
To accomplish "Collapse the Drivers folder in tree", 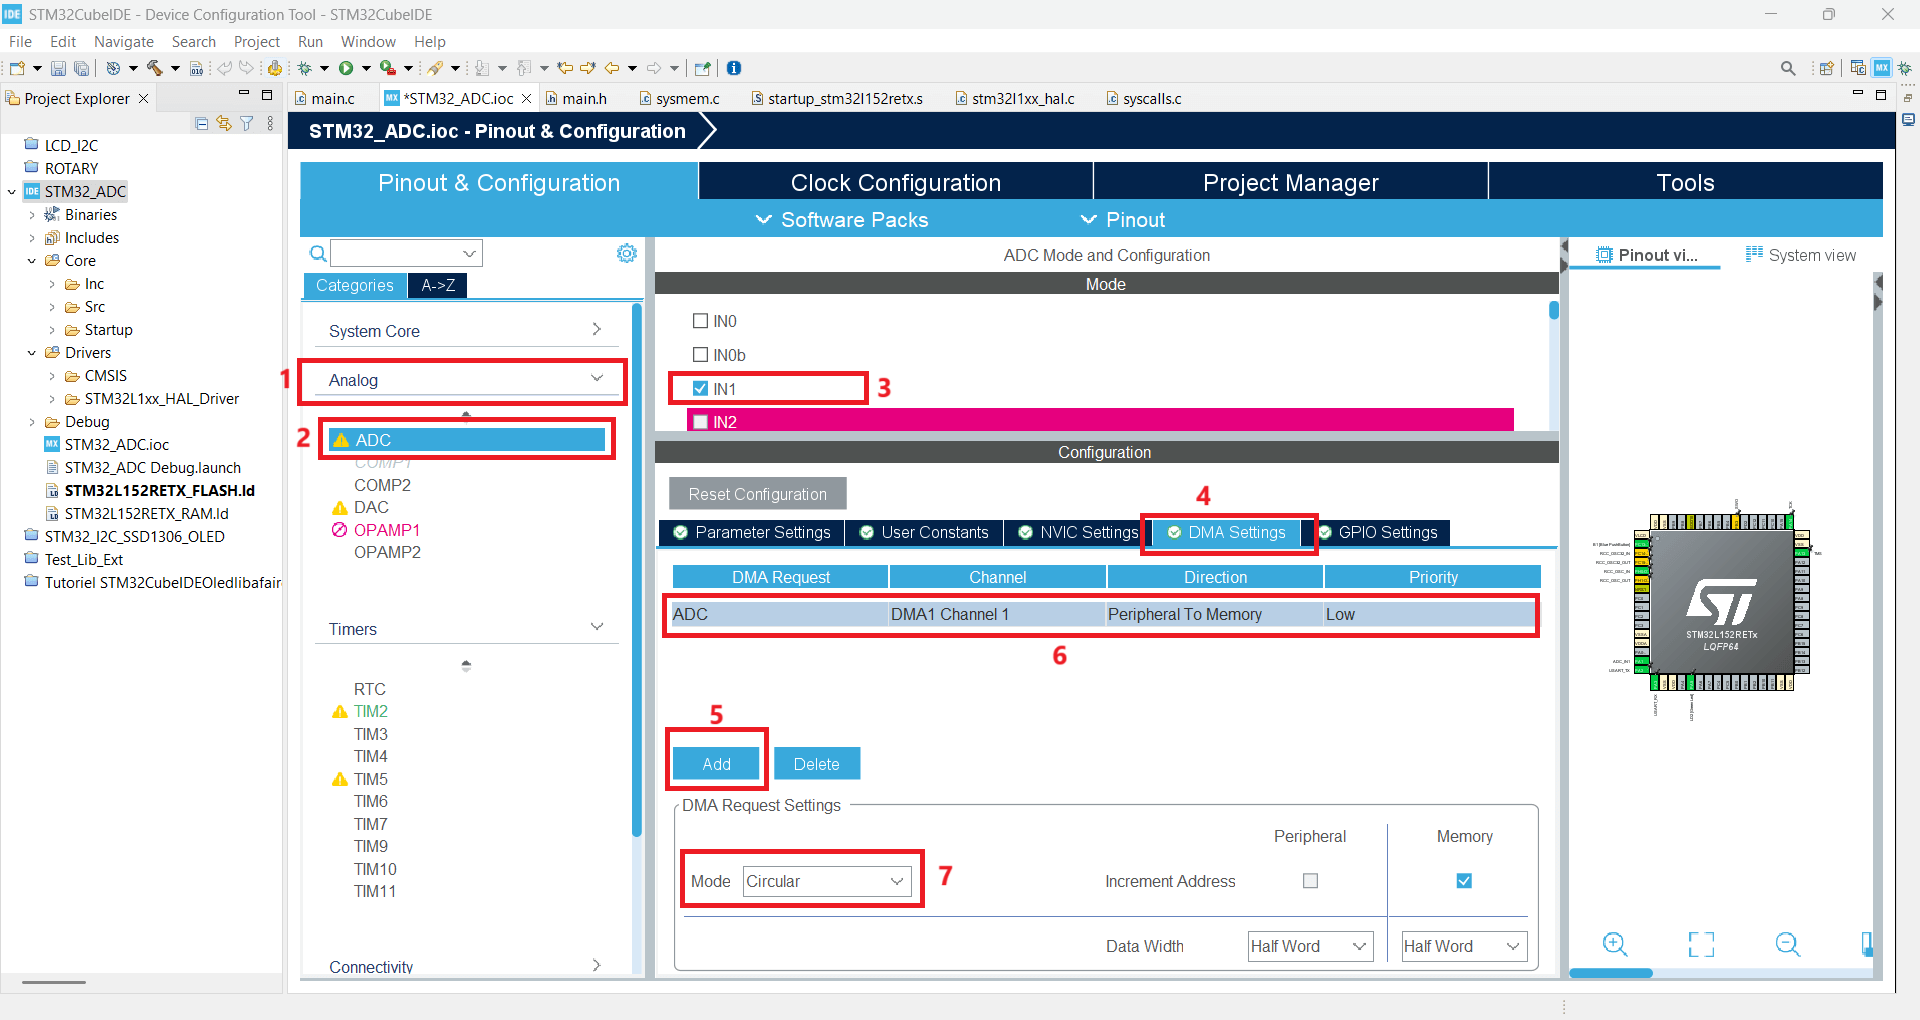I will [32, 353].
